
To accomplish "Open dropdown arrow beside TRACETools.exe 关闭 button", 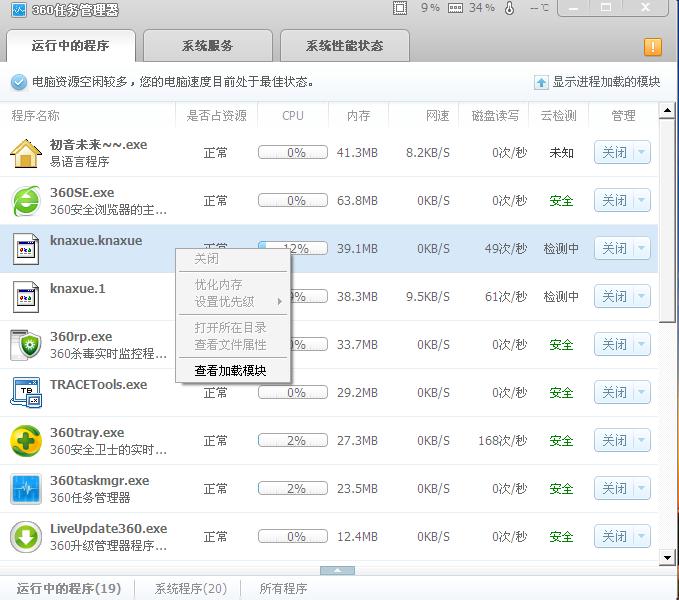I will click(x=642, y=393).
